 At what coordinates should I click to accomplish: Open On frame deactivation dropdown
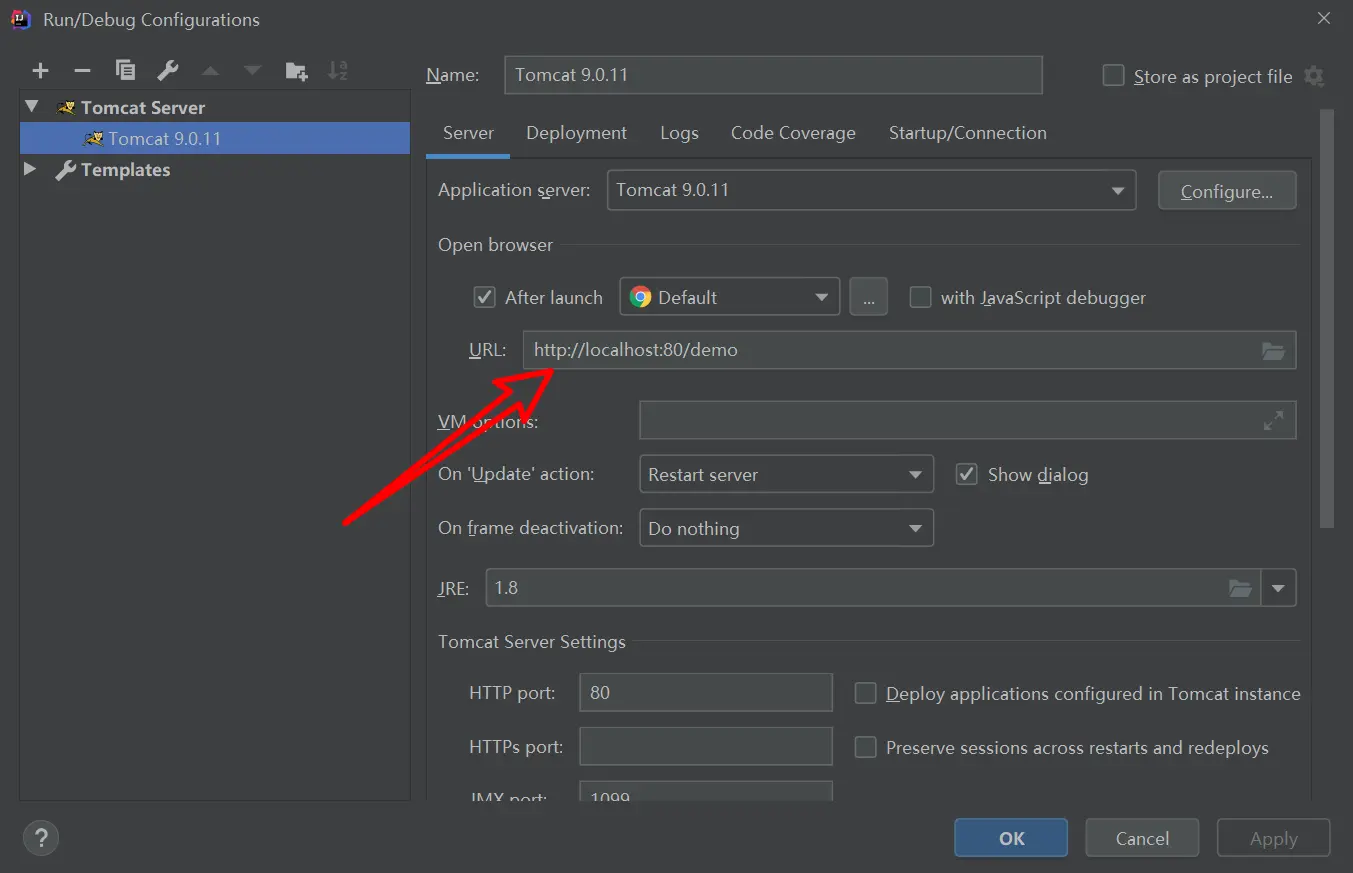[786, 528]
